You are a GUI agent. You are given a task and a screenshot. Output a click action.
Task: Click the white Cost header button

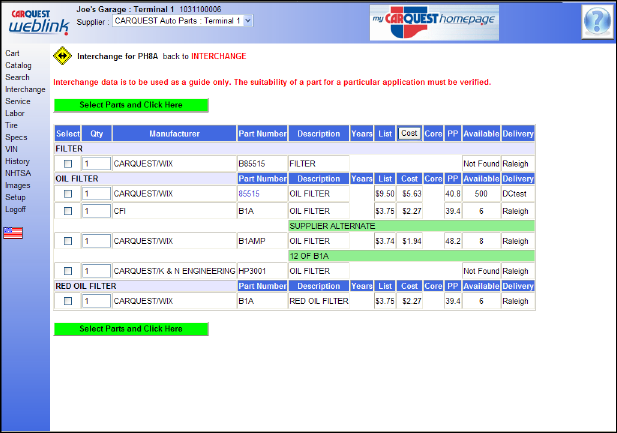pos(409,133)
